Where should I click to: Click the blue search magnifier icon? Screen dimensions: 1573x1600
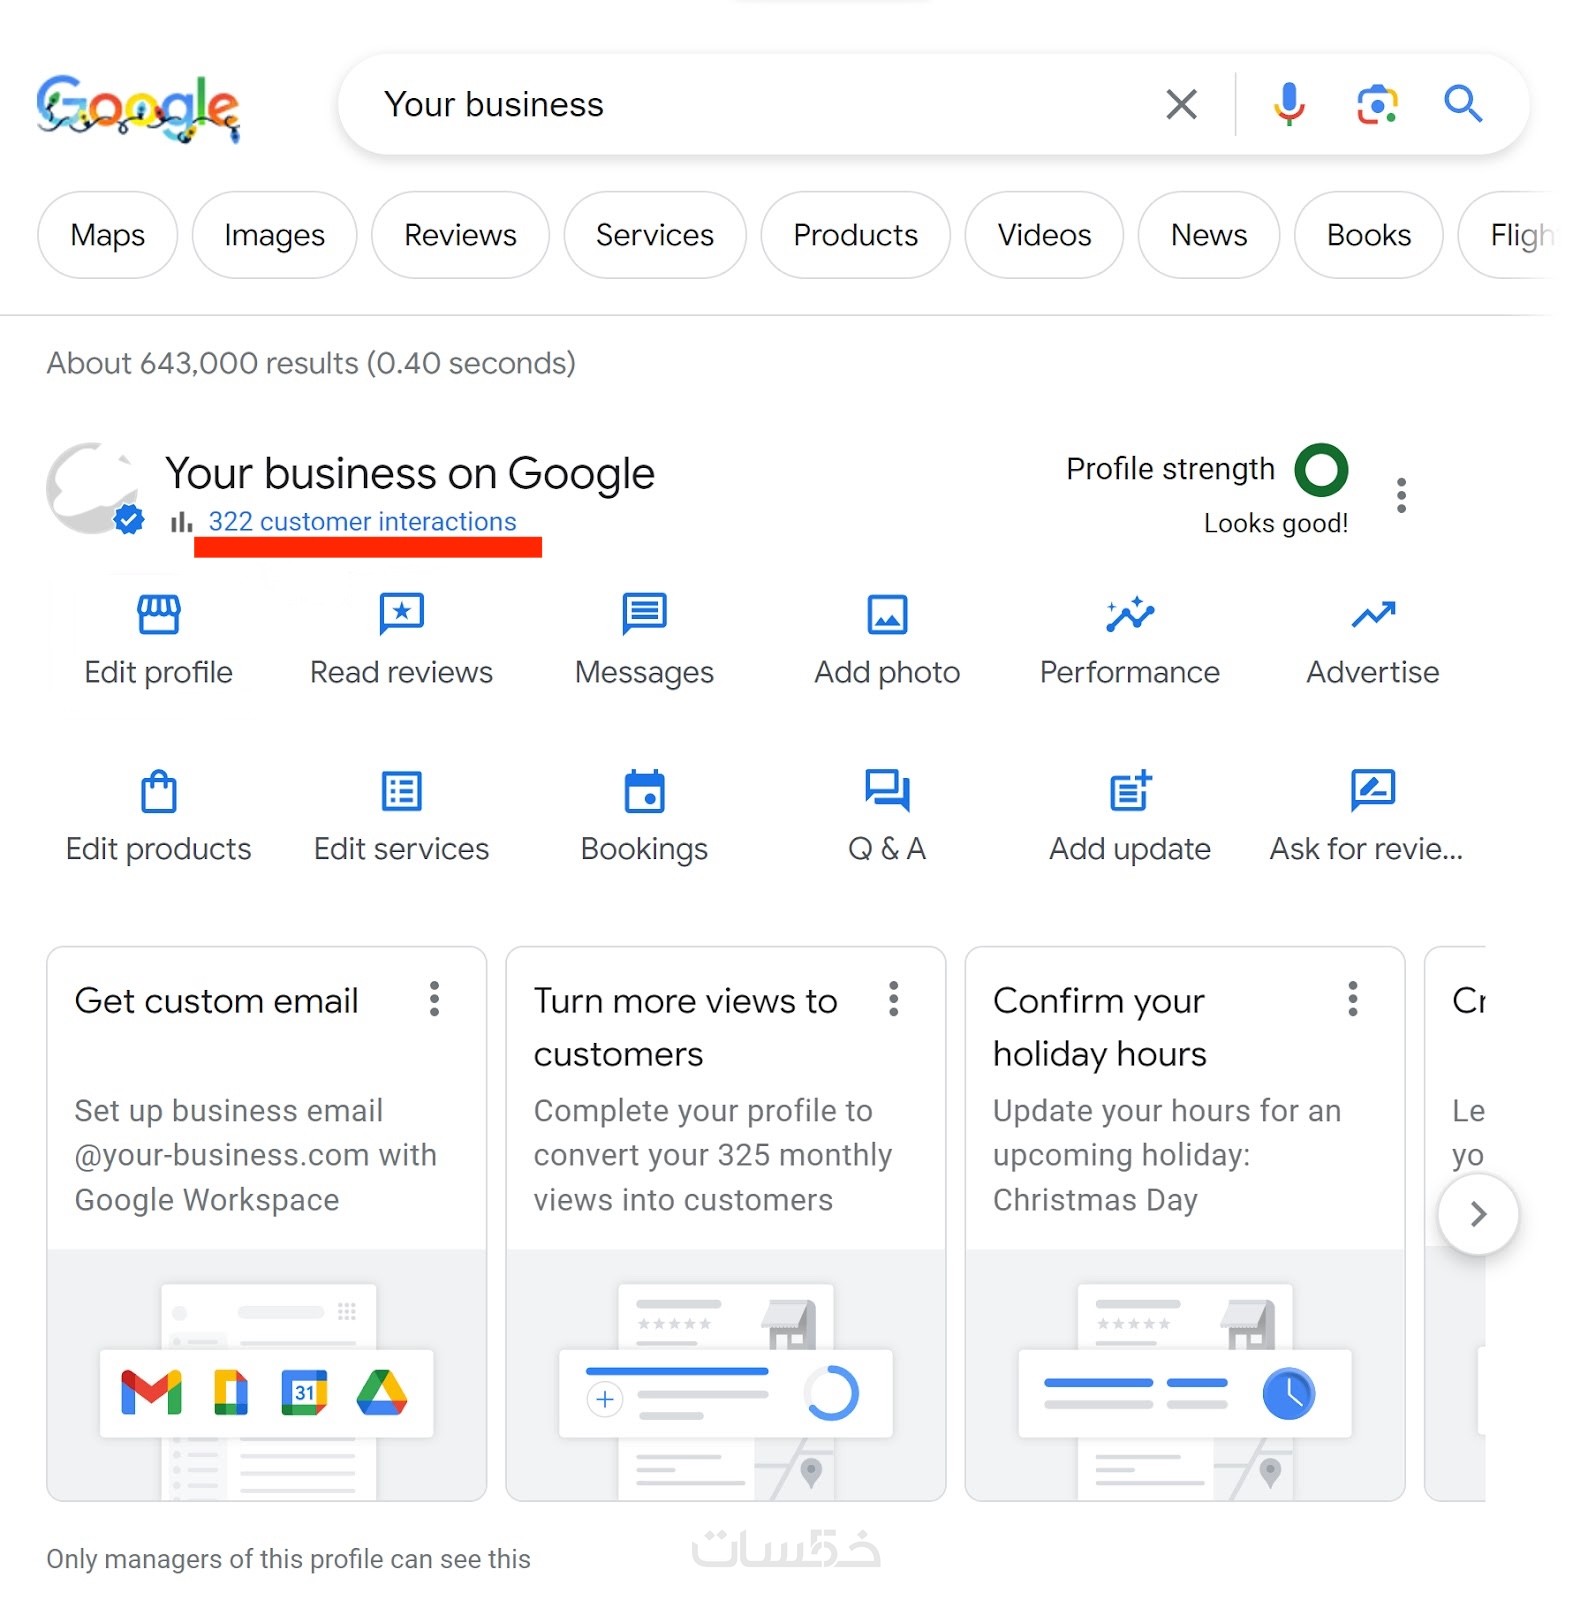coord(1462,104)
